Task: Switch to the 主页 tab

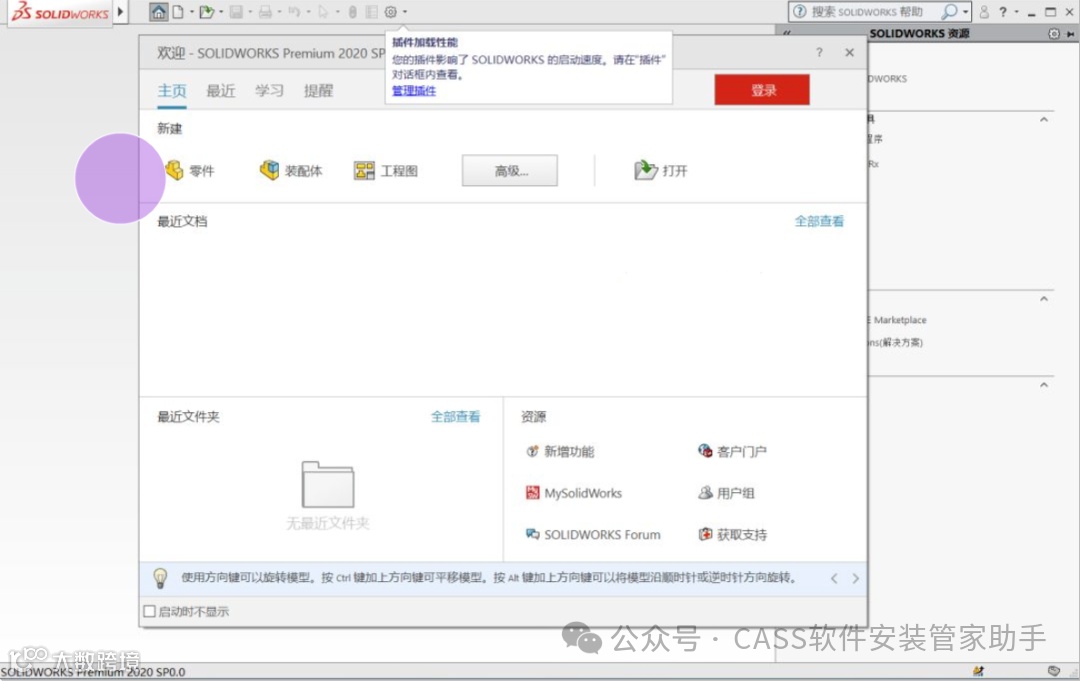Action: pyautogui.click(x=172, y=91)
